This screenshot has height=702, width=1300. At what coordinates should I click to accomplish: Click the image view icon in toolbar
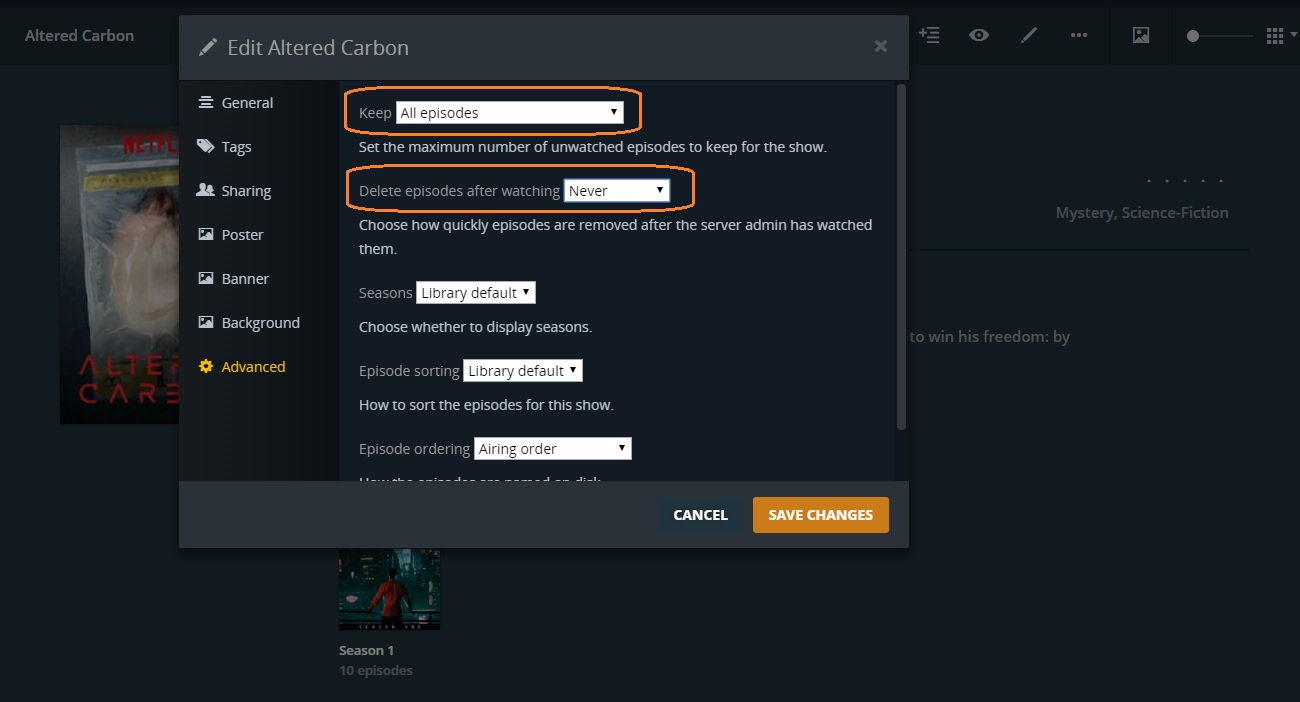point(1141,35)
